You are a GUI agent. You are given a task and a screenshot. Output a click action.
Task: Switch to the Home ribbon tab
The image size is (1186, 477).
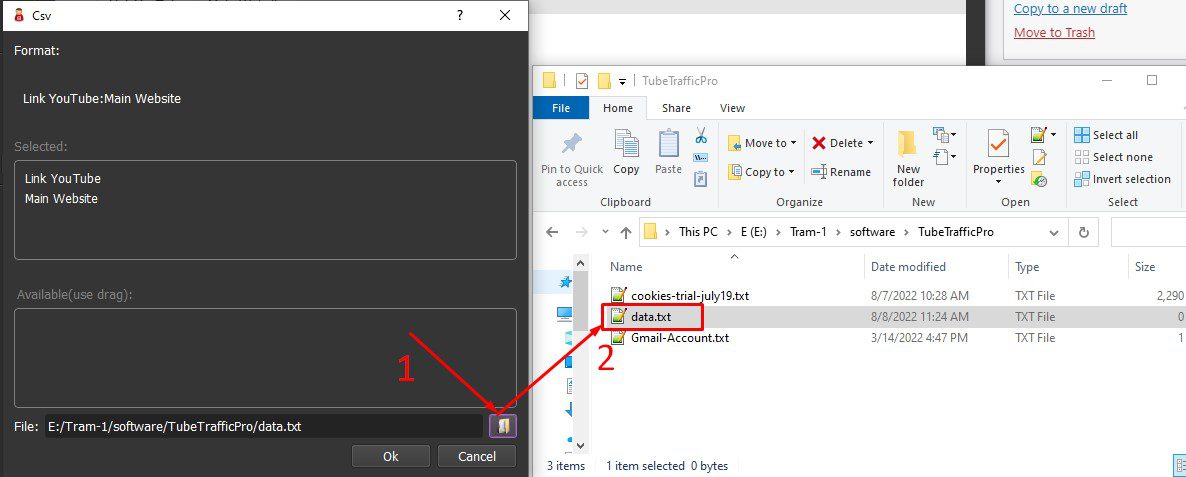point(618,108)
